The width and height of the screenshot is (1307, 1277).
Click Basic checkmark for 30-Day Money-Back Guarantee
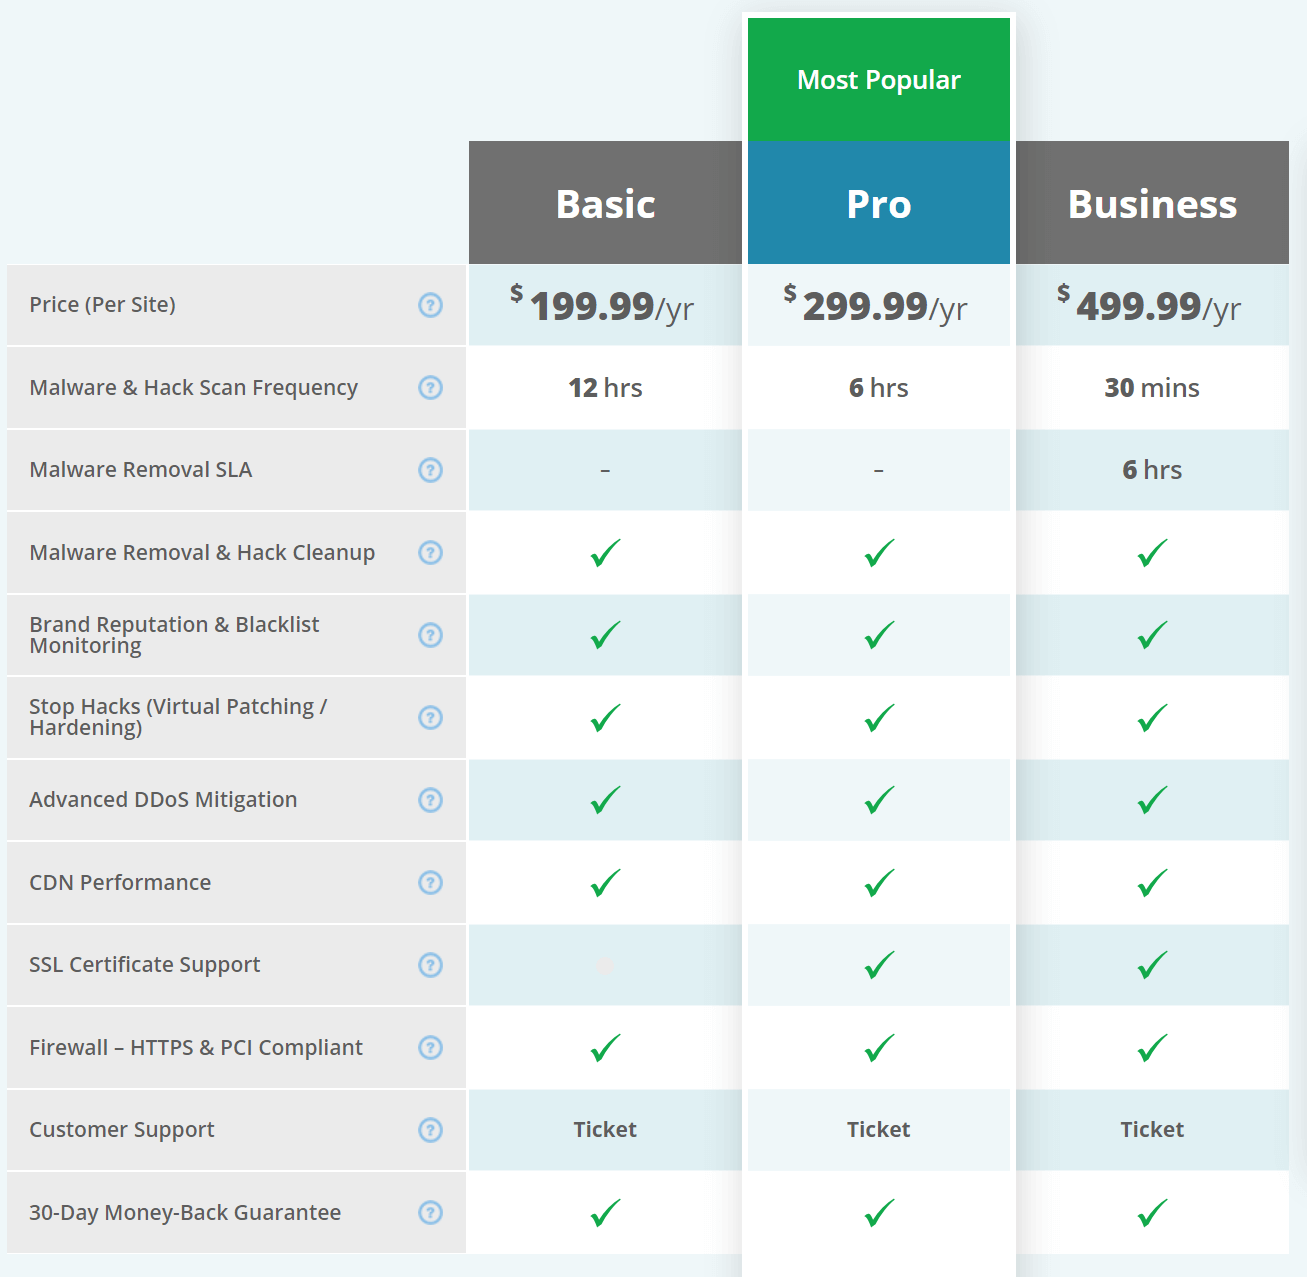click(605, 1213)
